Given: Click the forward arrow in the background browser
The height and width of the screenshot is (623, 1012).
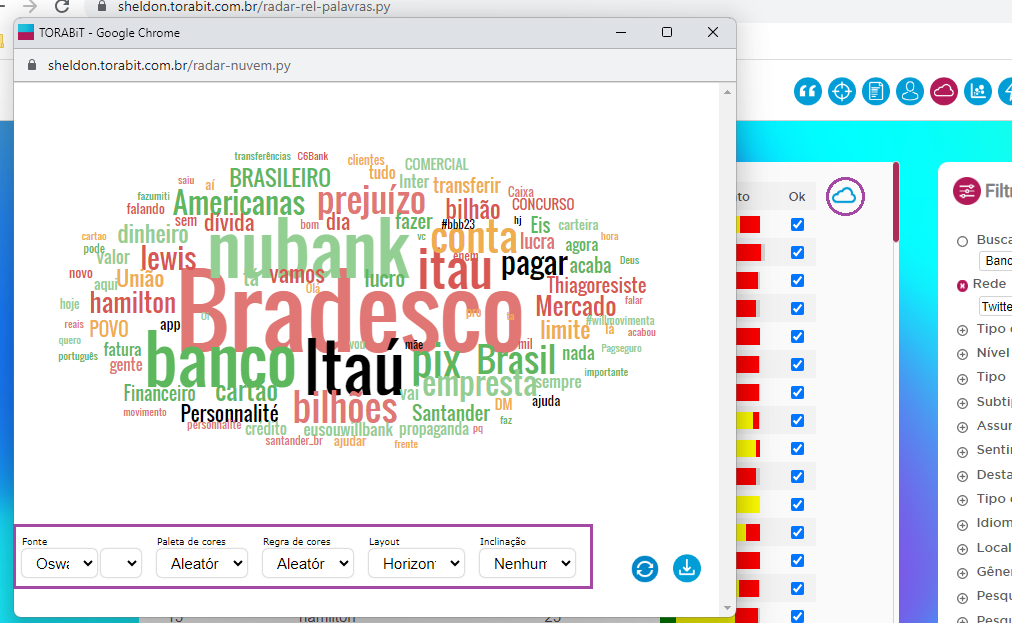Looking at the screenshot, I should point(30,6).
